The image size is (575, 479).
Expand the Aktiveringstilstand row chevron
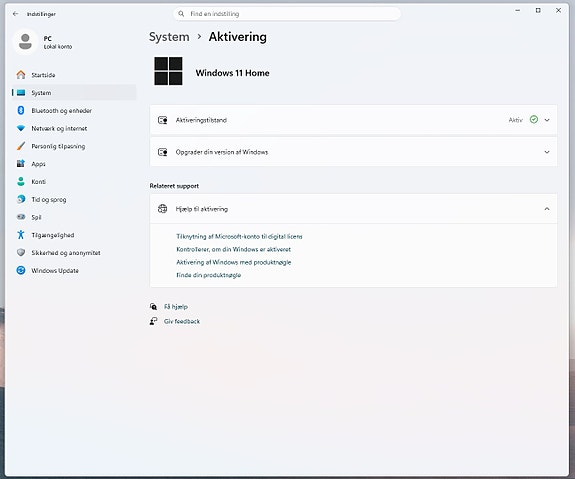(x=547, y=120)
